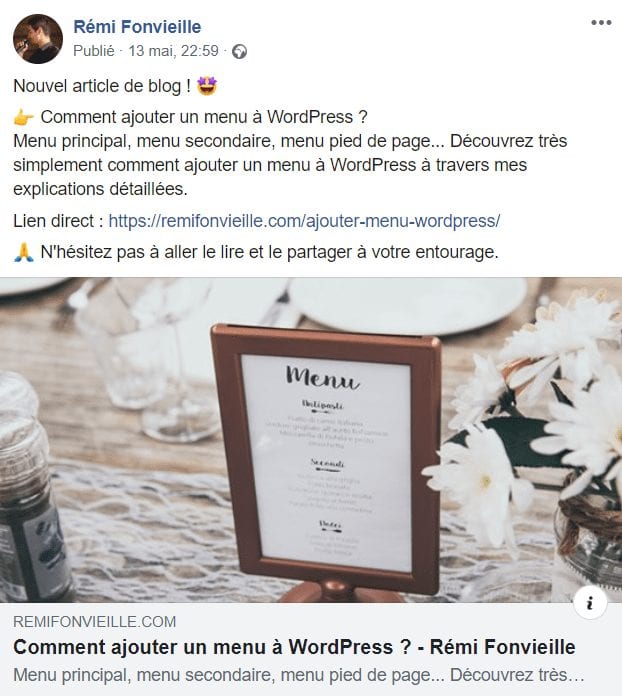The height and width of the screenshot is (696, 622).
Task: Click the pointing hand emoji
Action: [24, 118]
